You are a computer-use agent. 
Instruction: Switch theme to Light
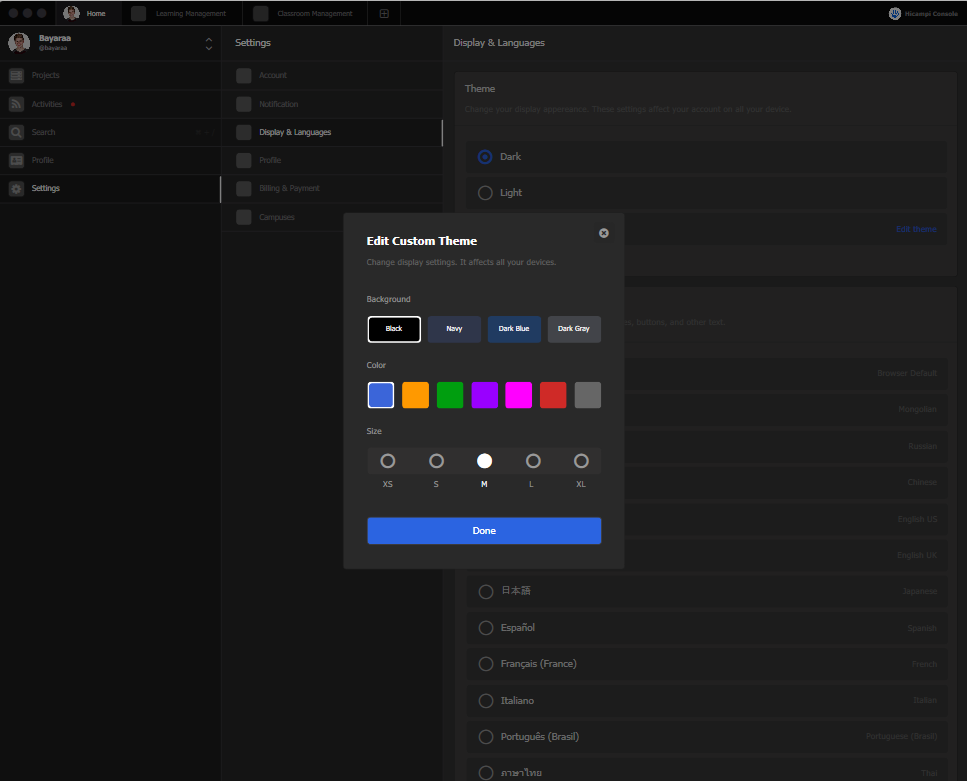coord(485,192)
